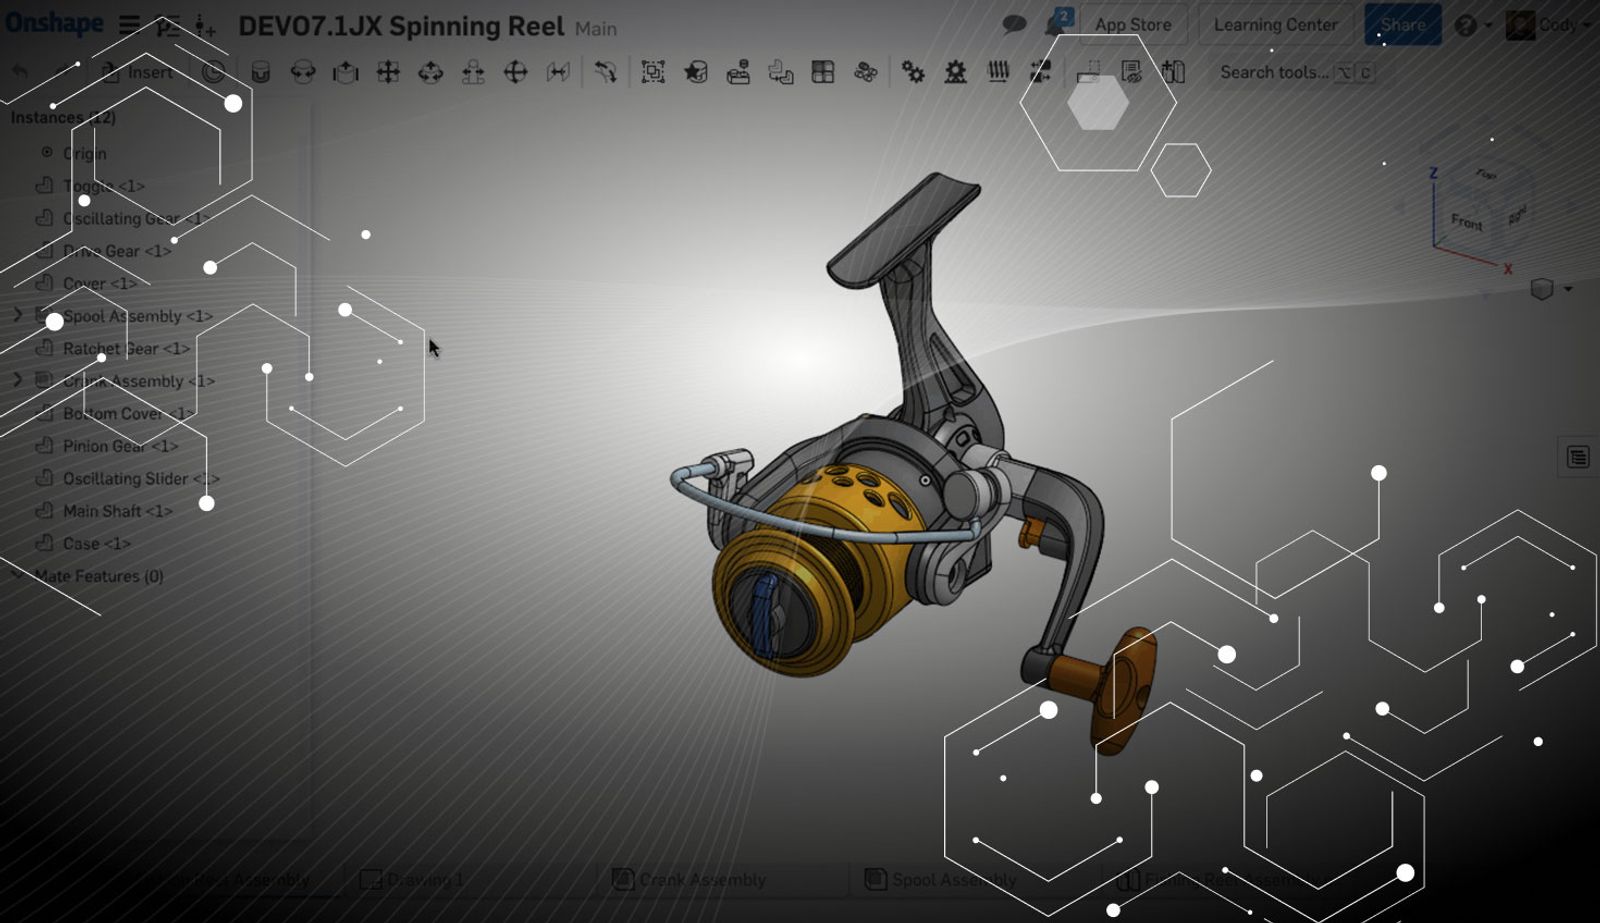Image resolution: width=1600 pixels, height=923 pixels.
Task: Open the comments speech bubble icon
Action: coord(1014,25)
